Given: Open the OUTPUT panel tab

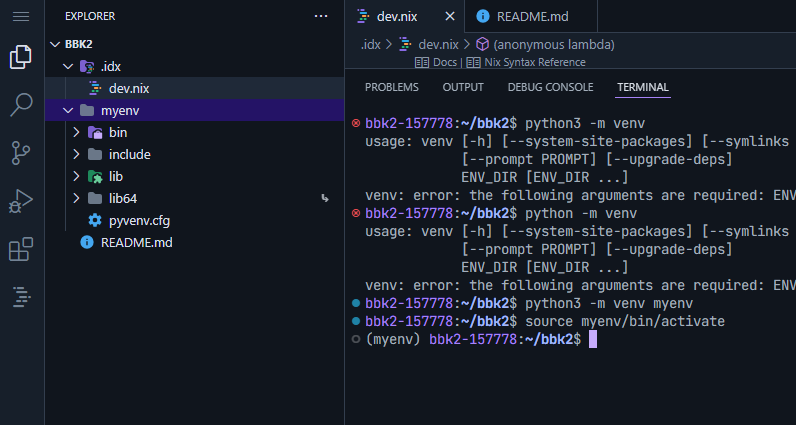Looking at the screenshot, I should pyautogui.click(x=463, y=87).
